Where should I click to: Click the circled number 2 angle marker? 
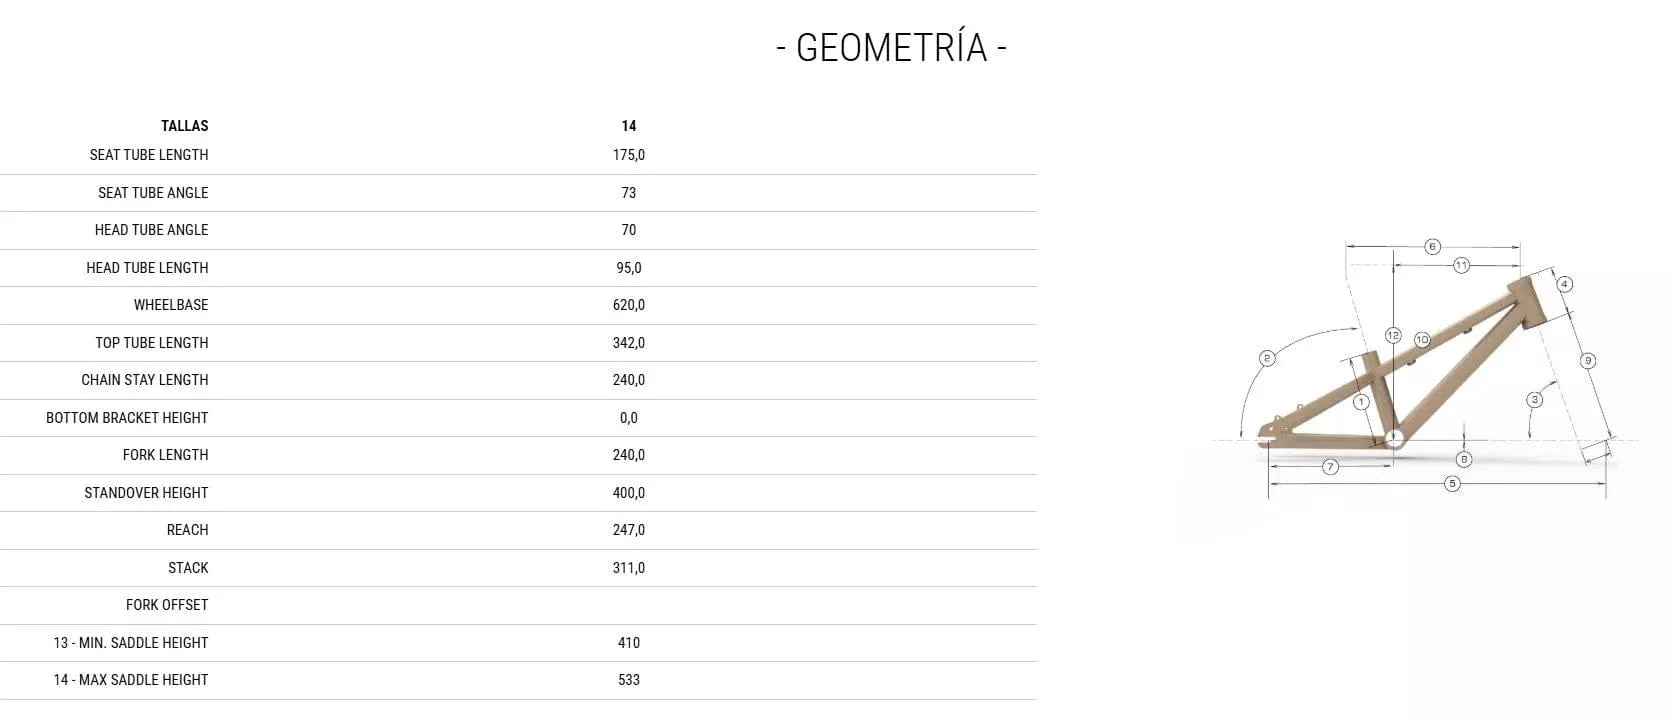[1267, 358]
